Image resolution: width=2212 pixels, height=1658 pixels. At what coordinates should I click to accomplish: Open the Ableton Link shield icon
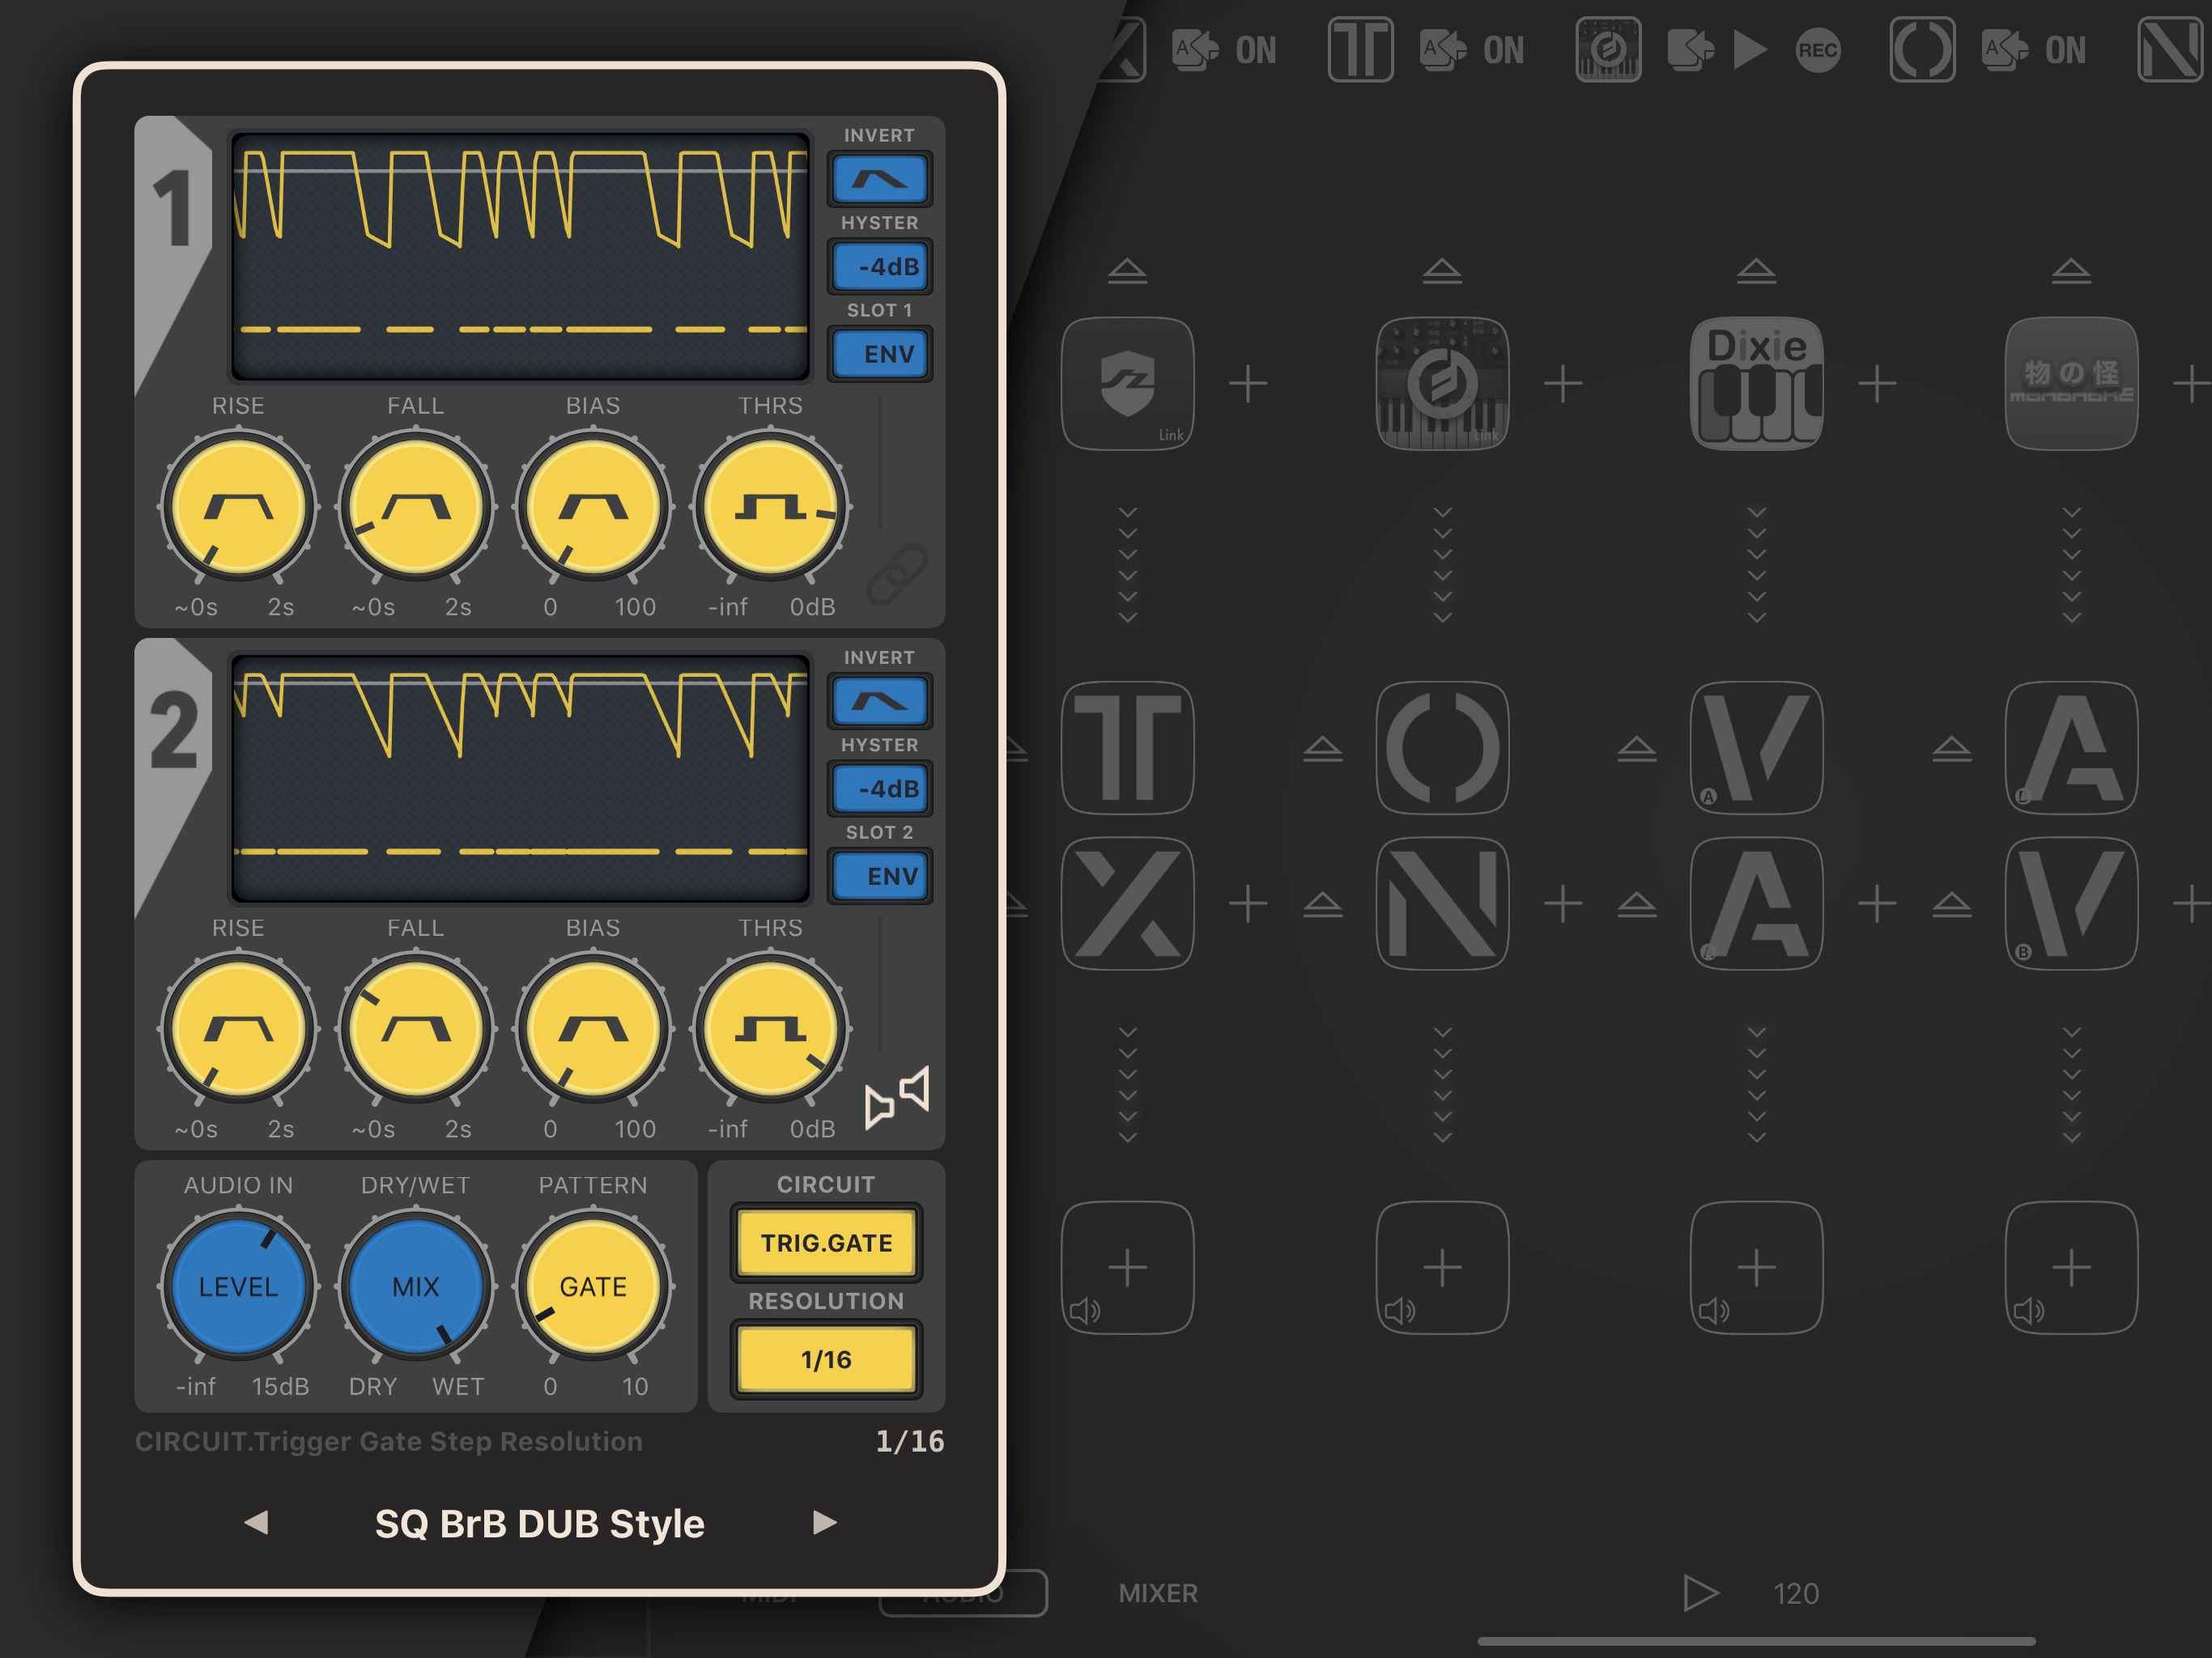point(1127,383)
